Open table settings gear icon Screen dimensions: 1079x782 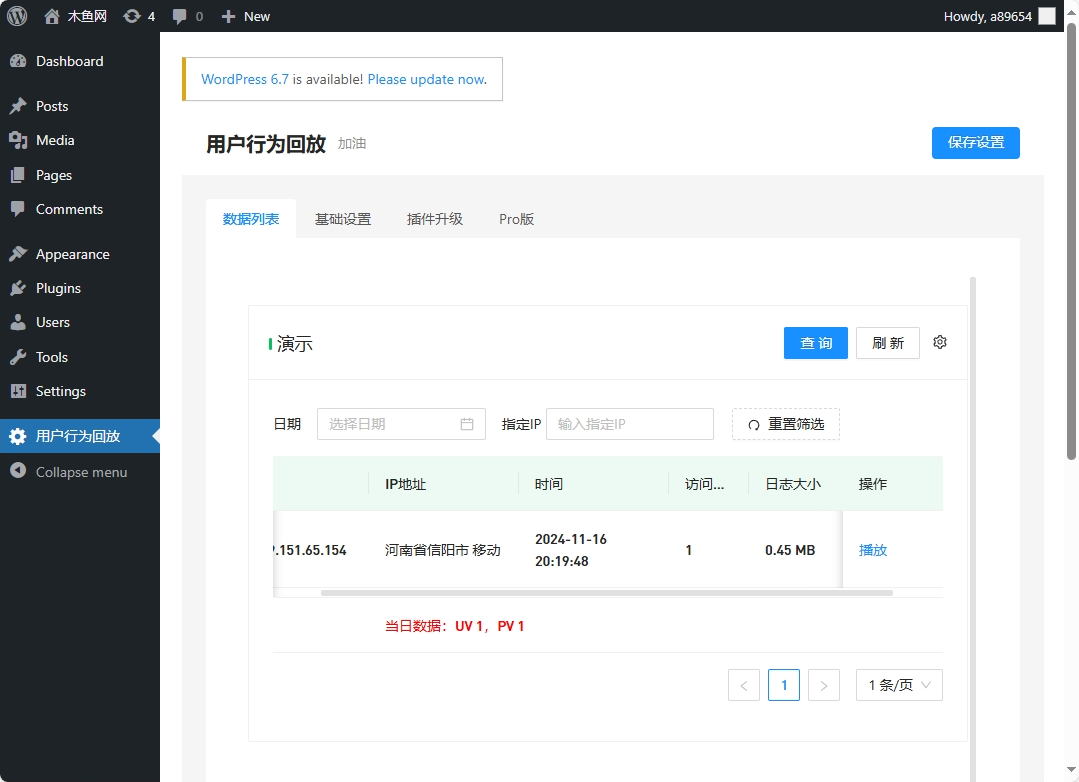(x=940, y=342)
